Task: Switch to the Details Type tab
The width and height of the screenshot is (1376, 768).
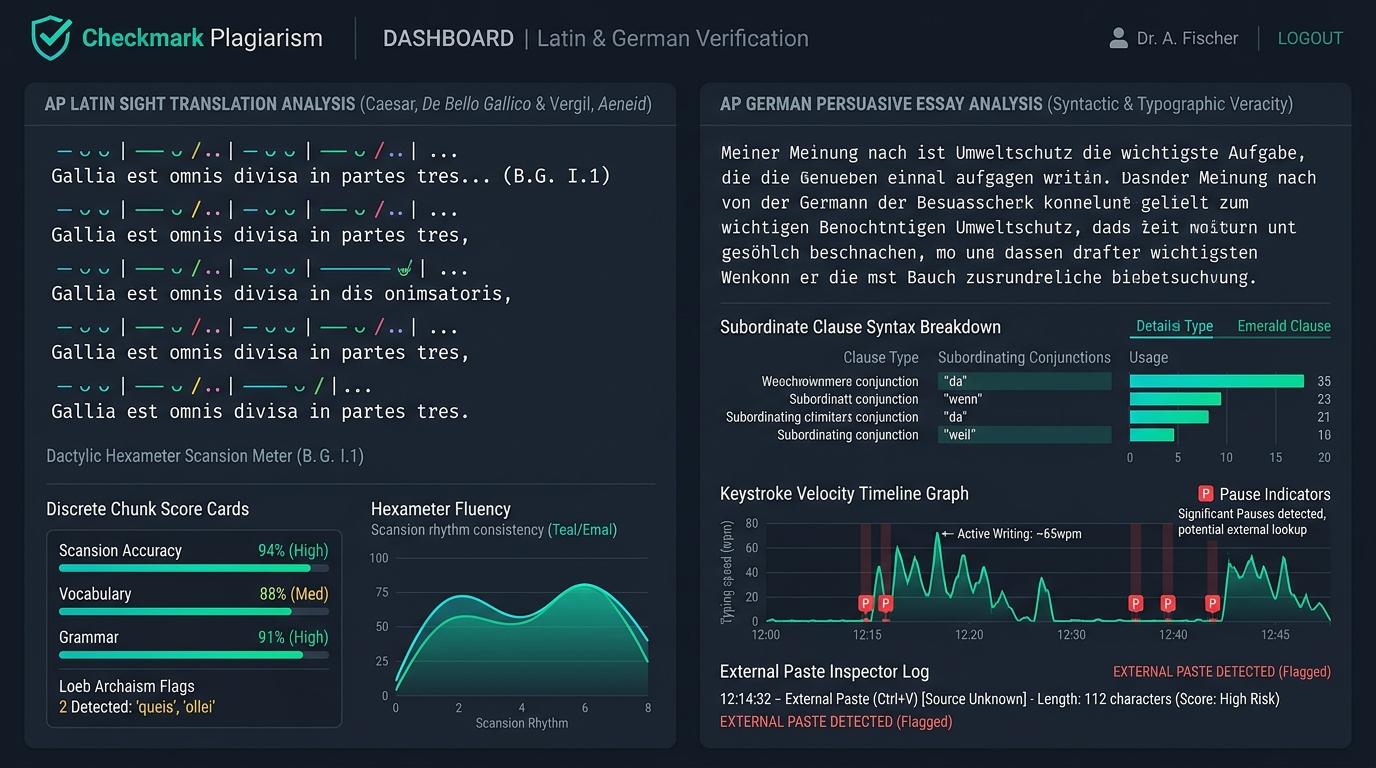Action: [1174, 326]
